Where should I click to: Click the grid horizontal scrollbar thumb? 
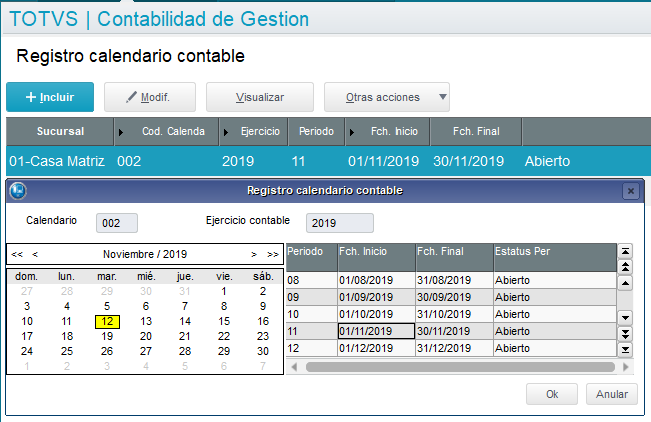click(460, 367)
